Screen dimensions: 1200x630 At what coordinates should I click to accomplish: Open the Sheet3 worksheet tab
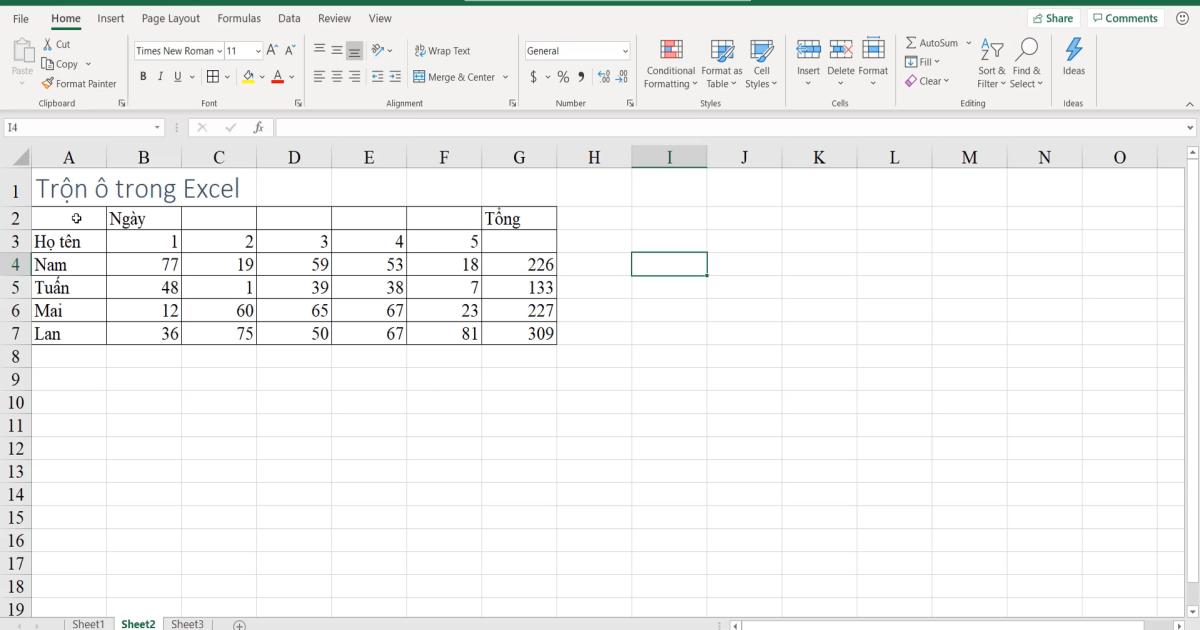tap(187, 623)
